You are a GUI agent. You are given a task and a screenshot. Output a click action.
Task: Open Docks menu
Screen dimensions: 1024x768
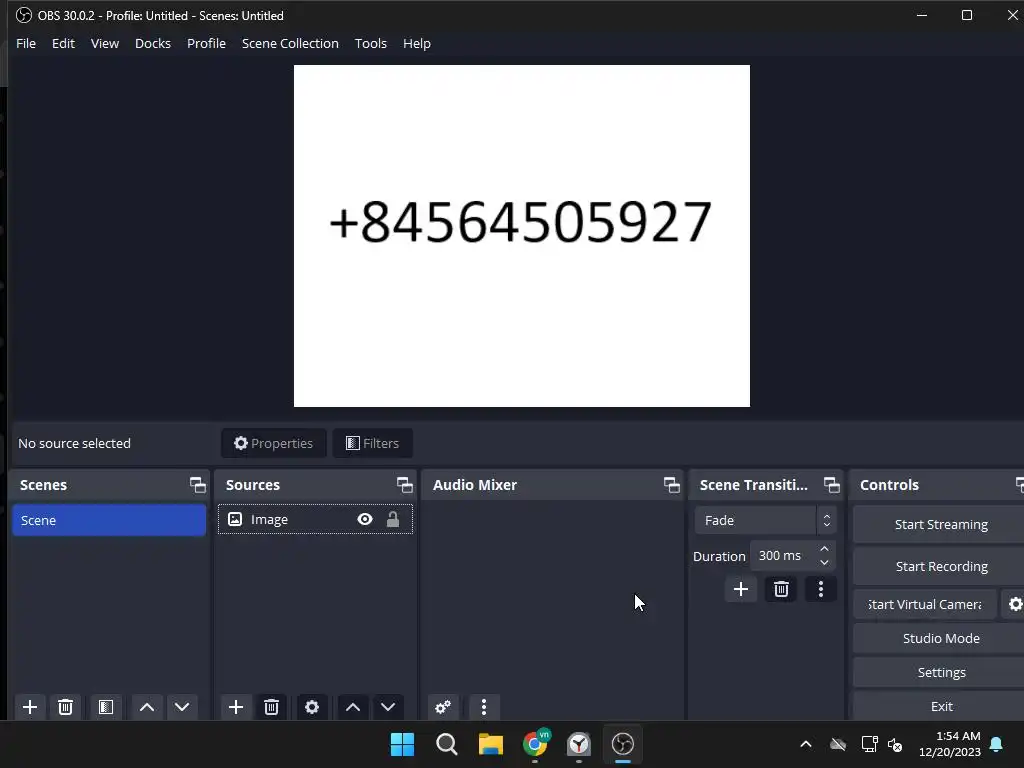click(x=153, y=43)
